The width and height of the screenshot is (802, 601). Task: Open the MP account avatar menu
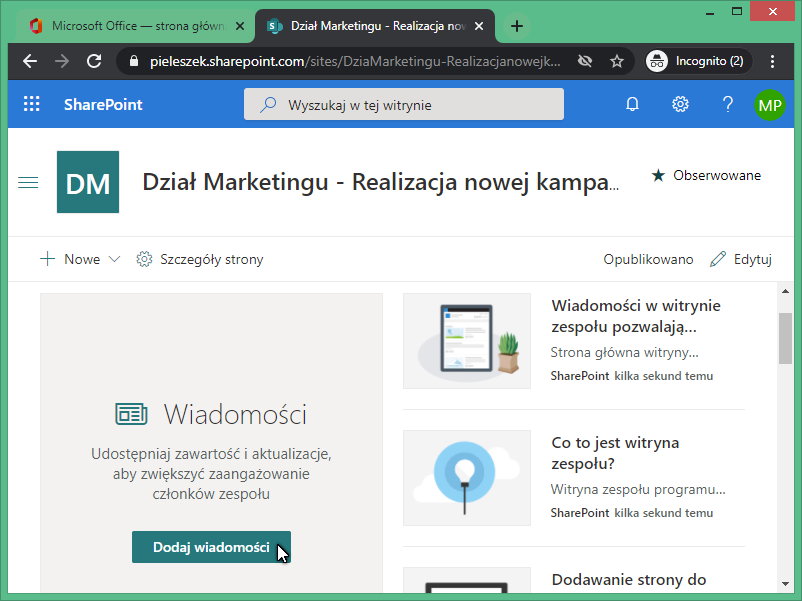click(770, 103)
